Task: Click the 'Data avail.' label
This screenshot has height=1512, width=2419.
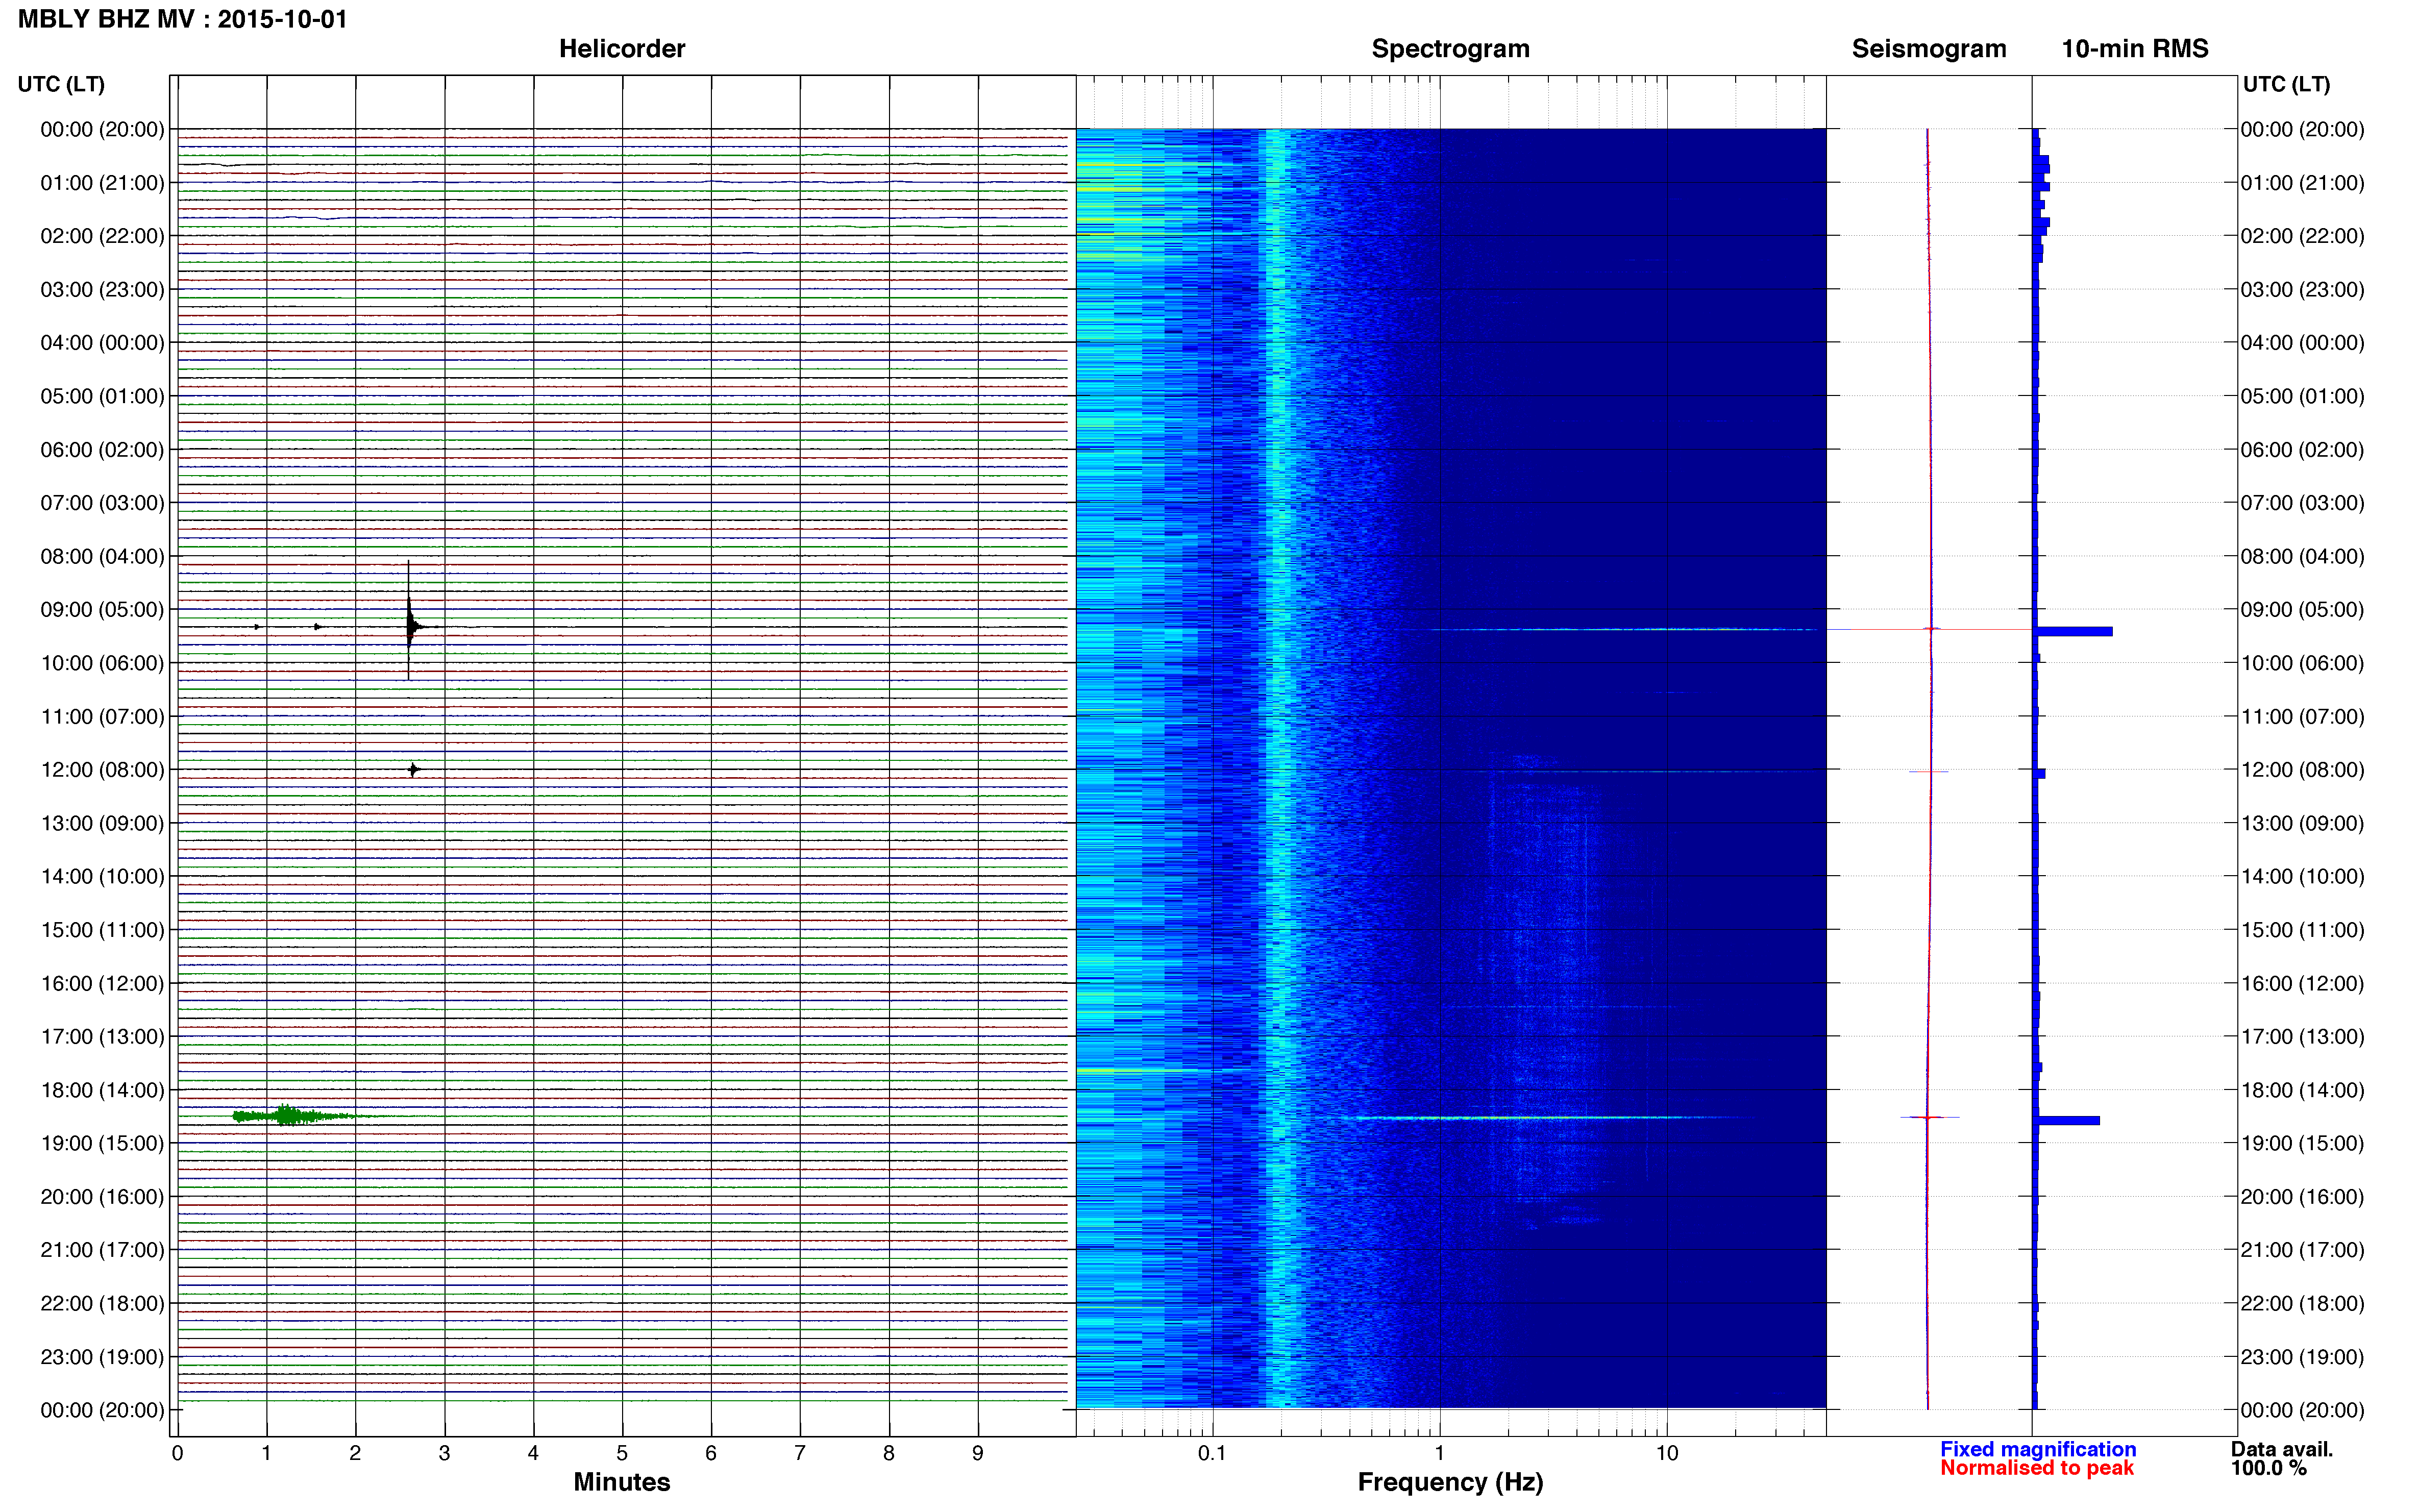Action: tap(2282, 1449)
